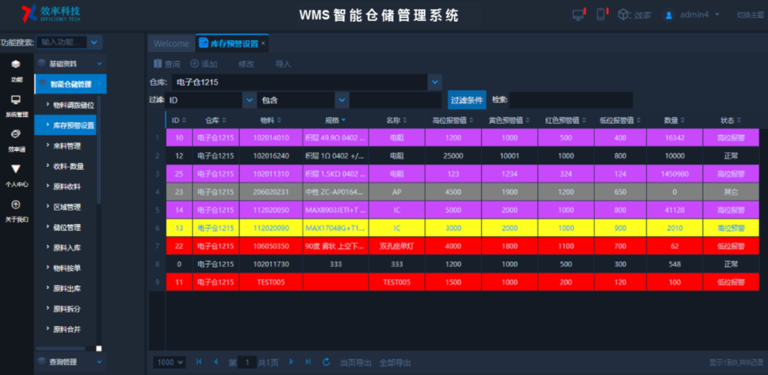The image size is (768, 375).
Task: Click the 过滤条件 filter button
Action: 467,100
